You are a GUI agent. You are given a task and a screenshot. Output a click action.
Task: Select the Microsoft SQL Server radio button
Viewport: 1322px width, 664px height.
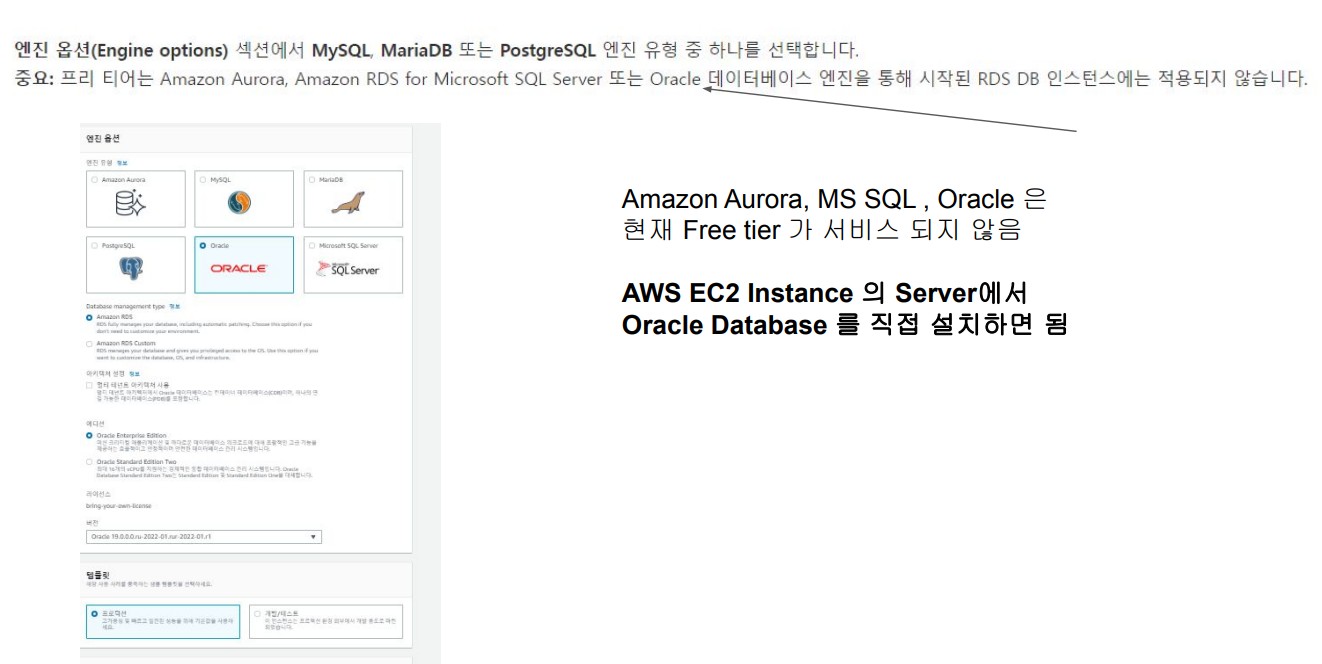312,244
